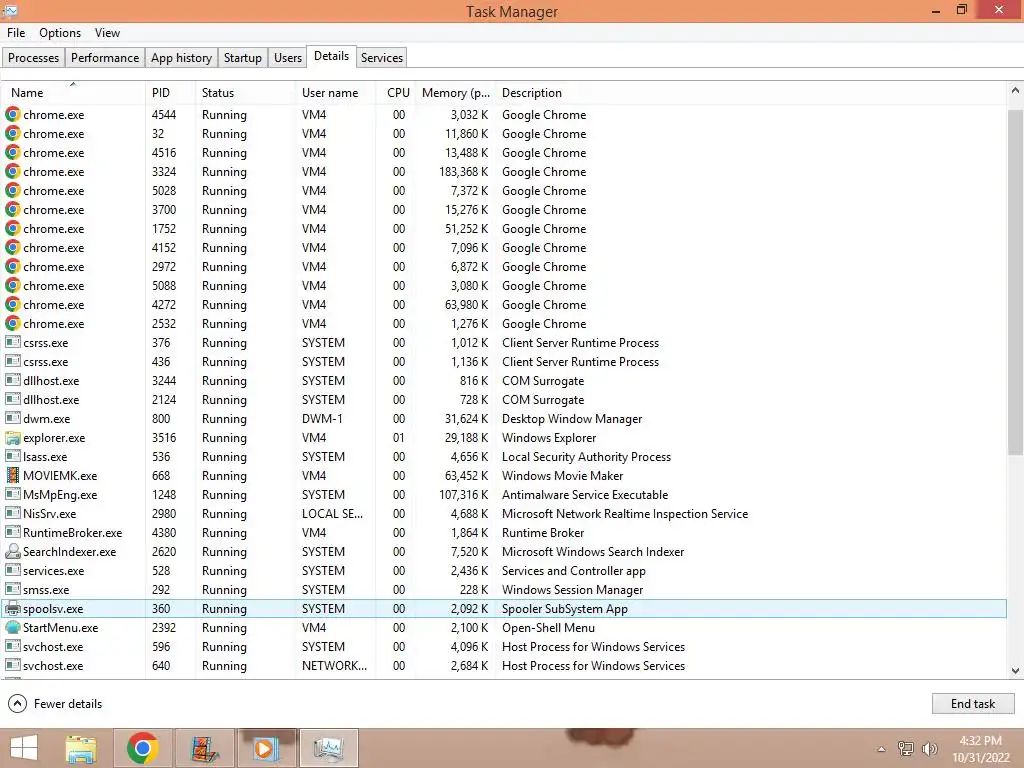Sort by the Memory column header
The height and width of the screenshot is (768, 1024).
(455, 93)
